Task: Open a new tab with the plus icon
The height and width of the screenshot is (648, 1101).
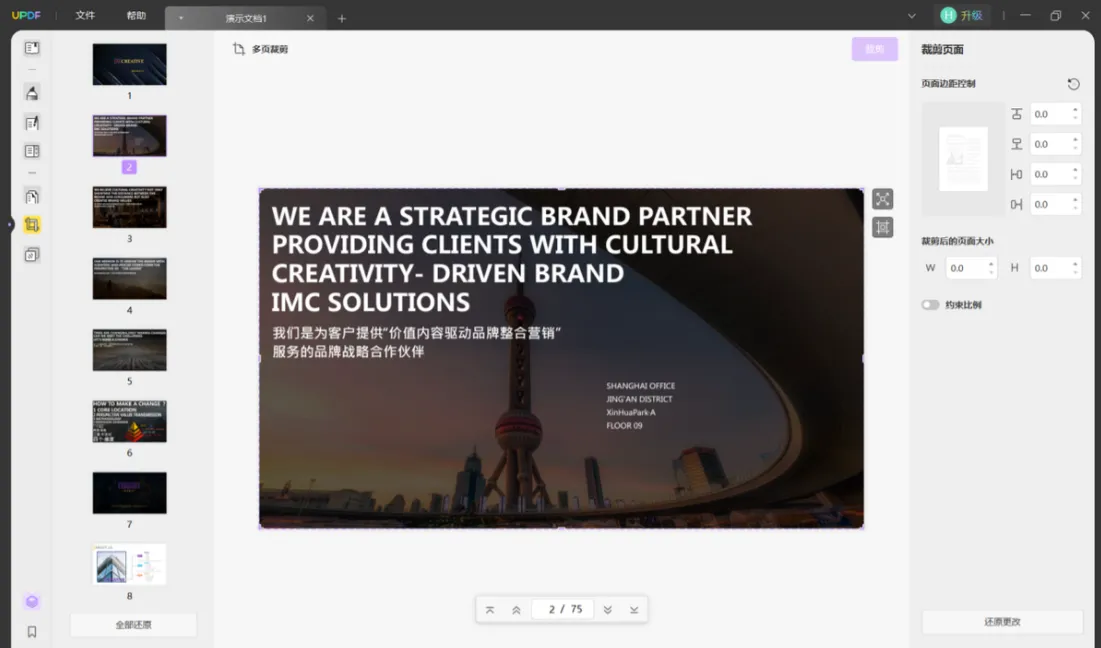Action: 342,18
